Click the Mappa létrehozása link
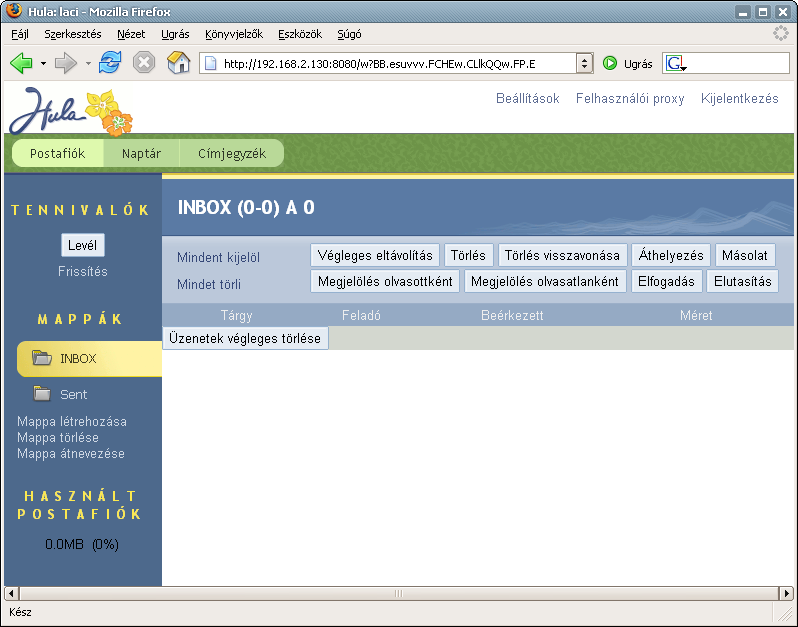Image resolution: width=798 pixels, height=627 pixels. (72, 421)
